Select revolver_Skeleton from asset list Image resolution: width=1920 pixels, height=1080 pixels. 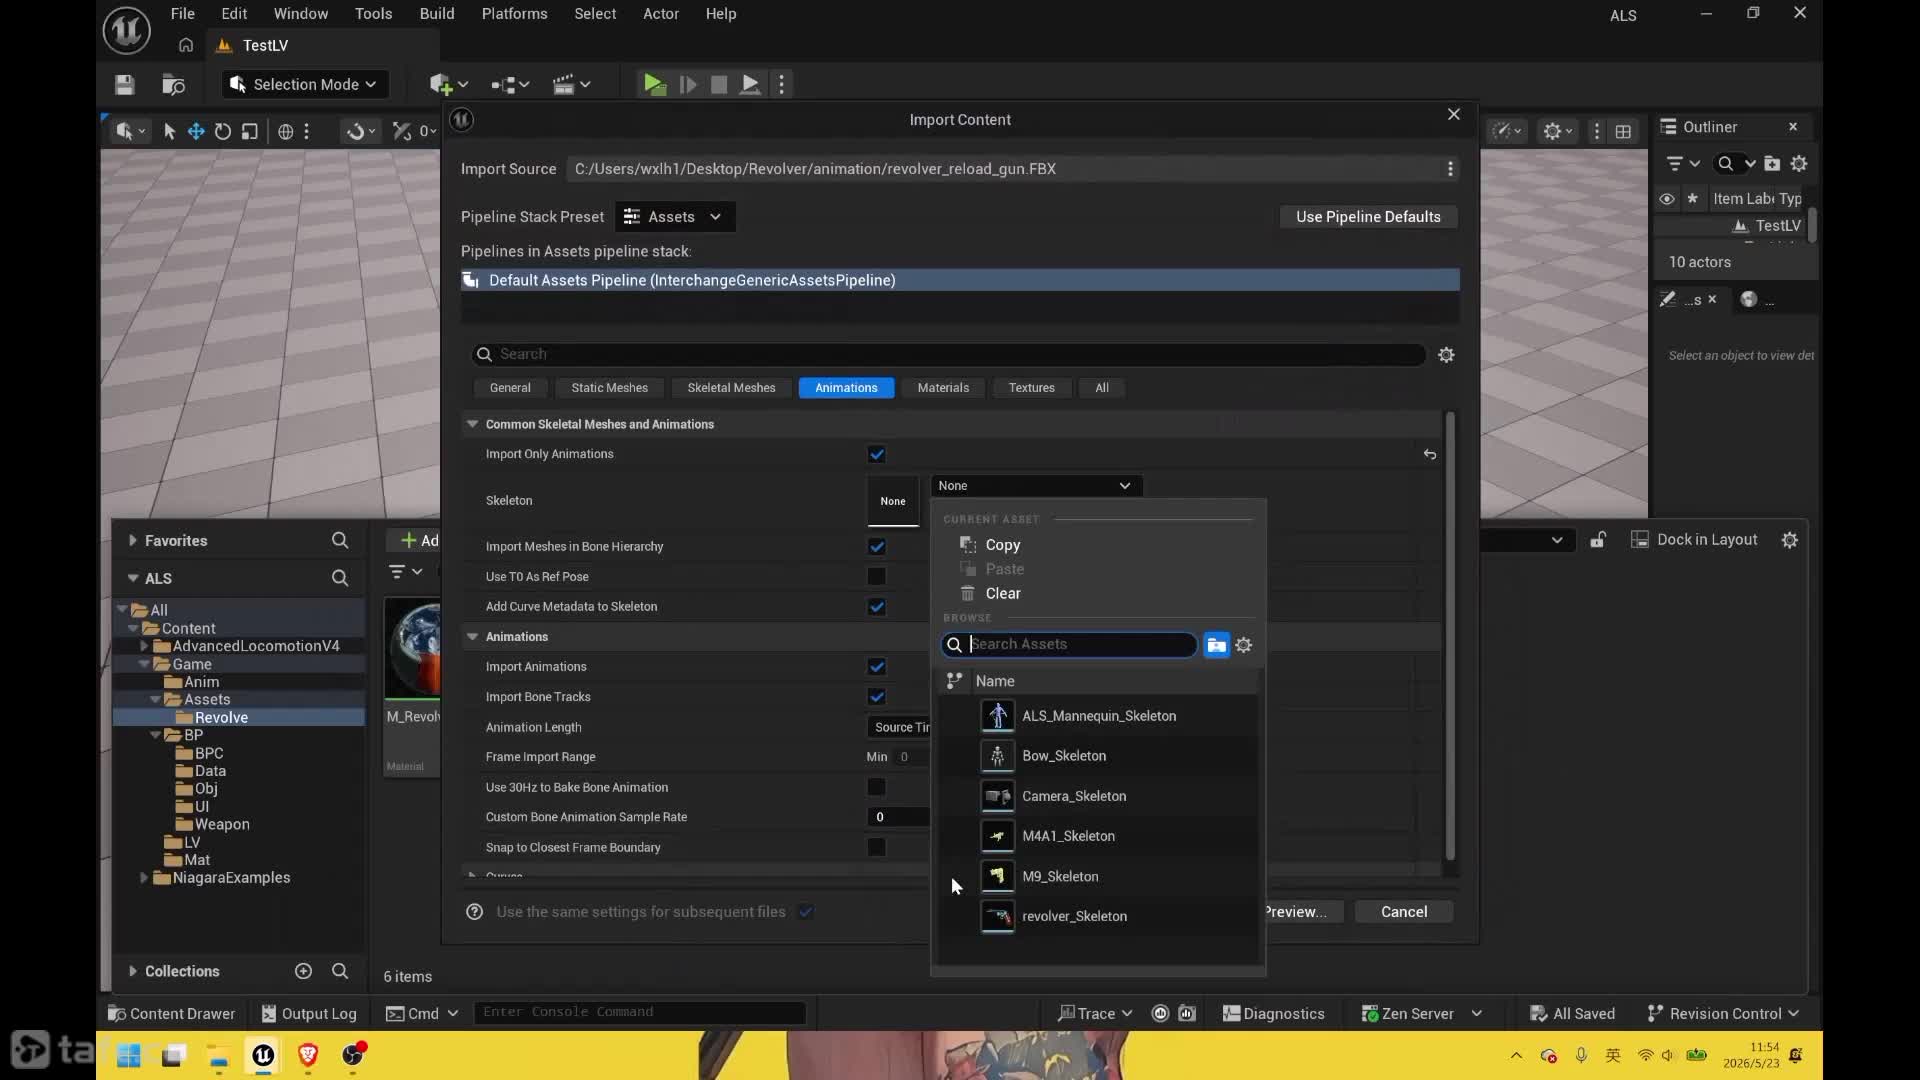pos(1097,917)
